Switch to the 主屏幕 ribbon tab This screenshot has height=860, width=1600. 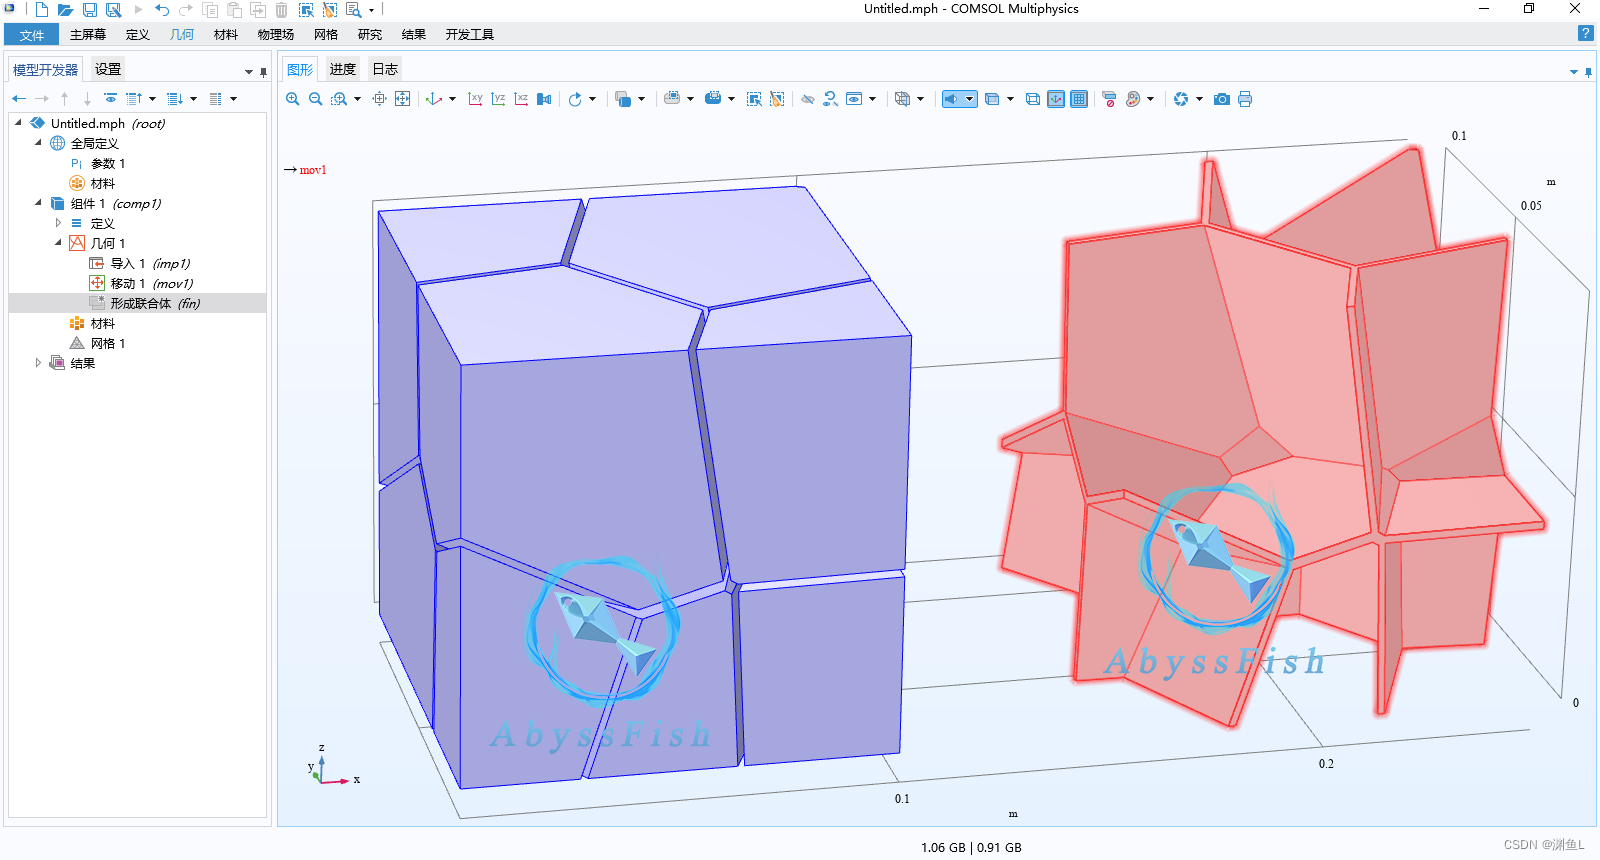88,35
